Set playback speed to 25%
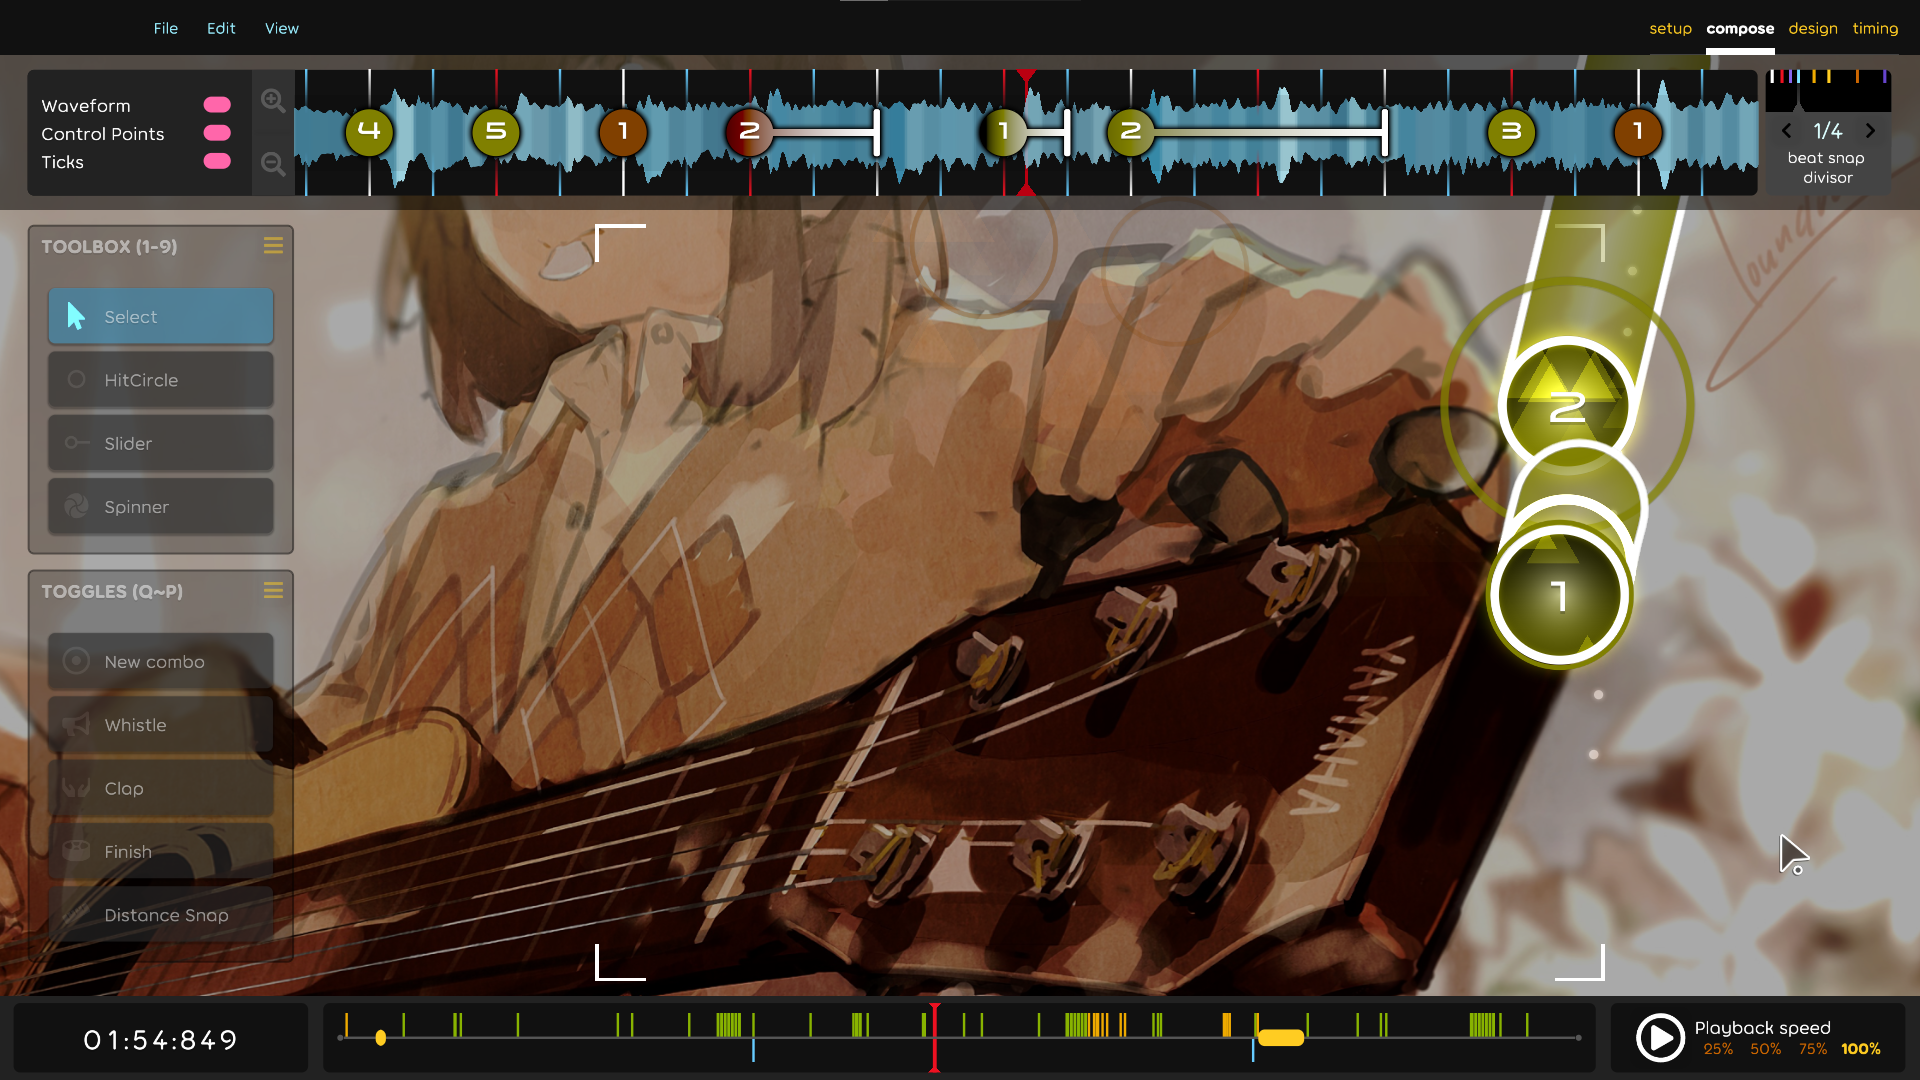 pos(1718,1049)
